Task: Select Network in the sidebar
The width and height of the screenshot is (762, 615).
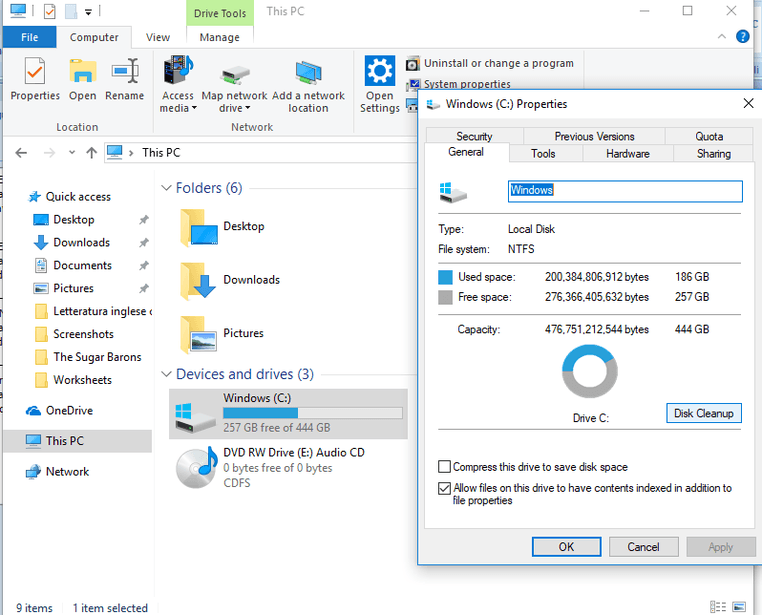Action: coord(67,472)
